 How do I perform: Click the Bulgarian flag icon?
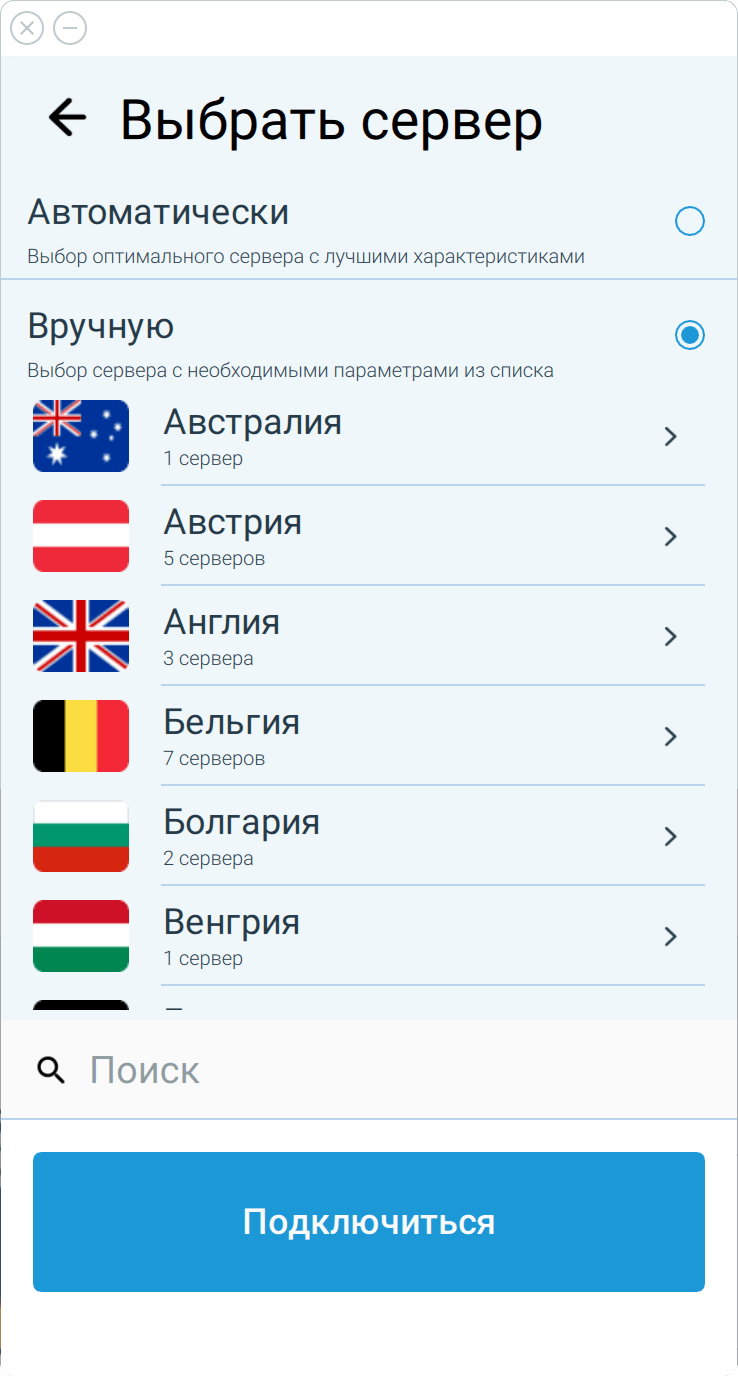pyautogui.click(x=80, y=836)
